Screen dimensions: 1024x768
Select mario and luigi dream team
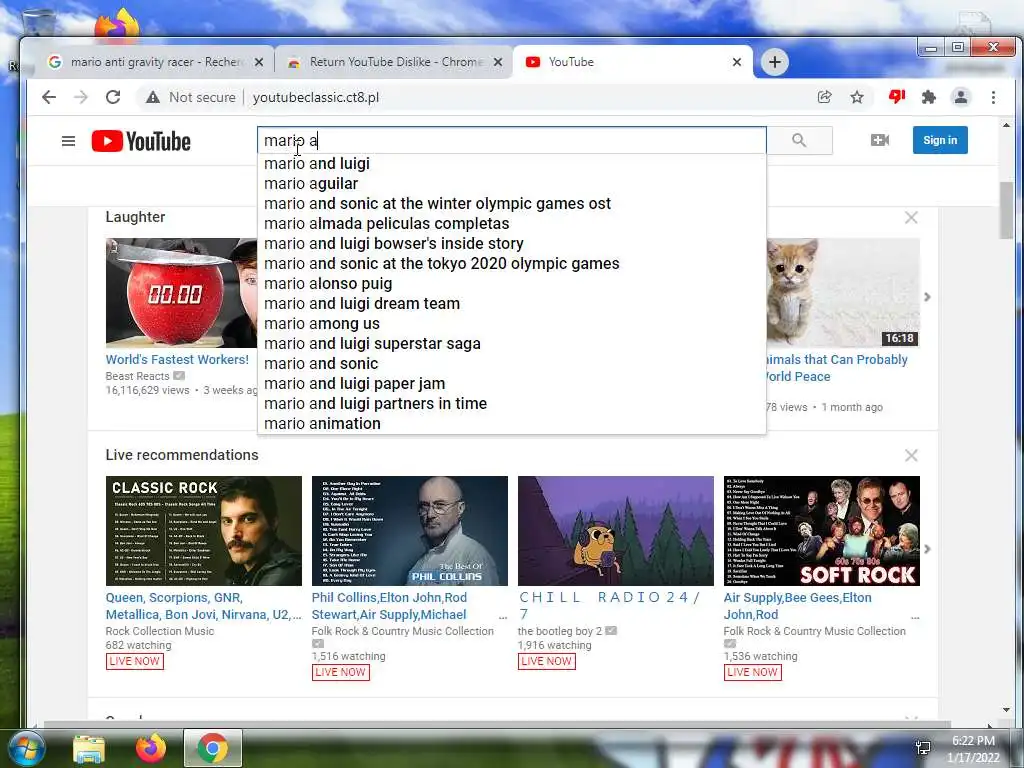point(511,304)
